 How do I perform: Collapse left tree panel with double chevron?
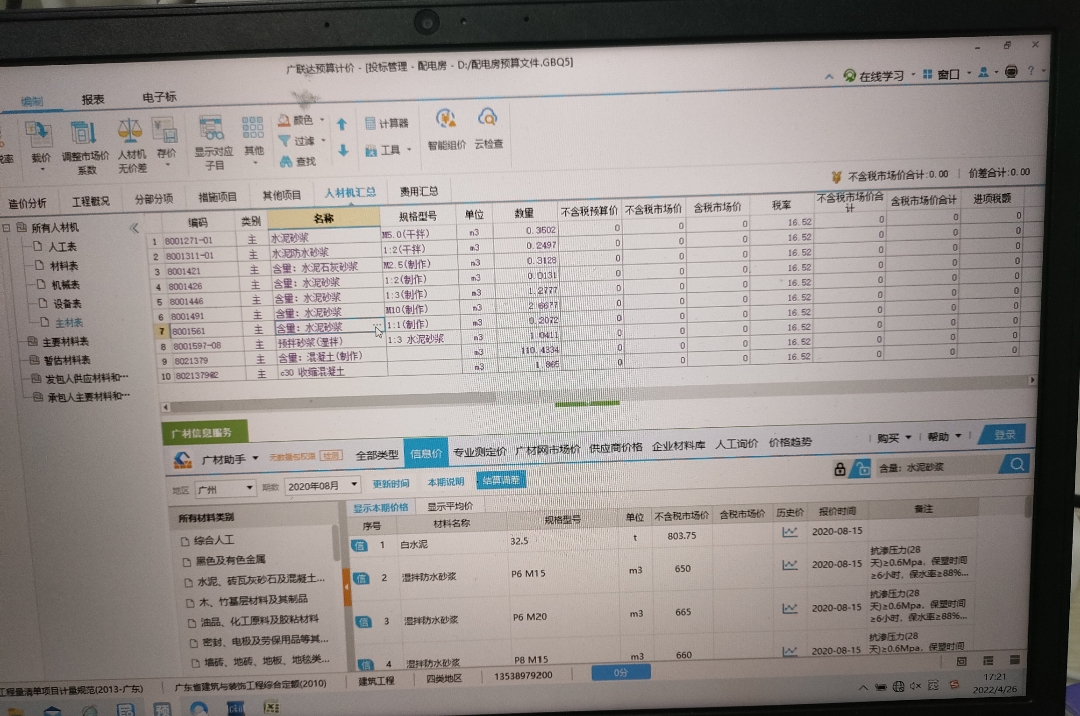[134, 227]
